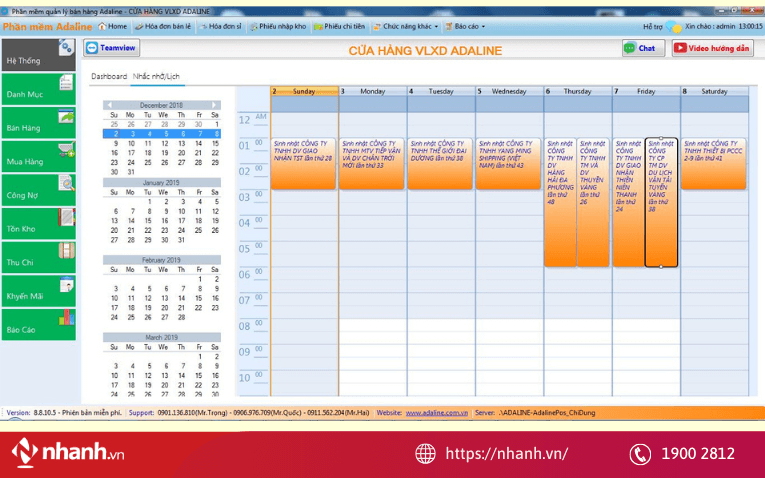Click the chat bubbles icon beside Hỗ trợ

[674, 27]
